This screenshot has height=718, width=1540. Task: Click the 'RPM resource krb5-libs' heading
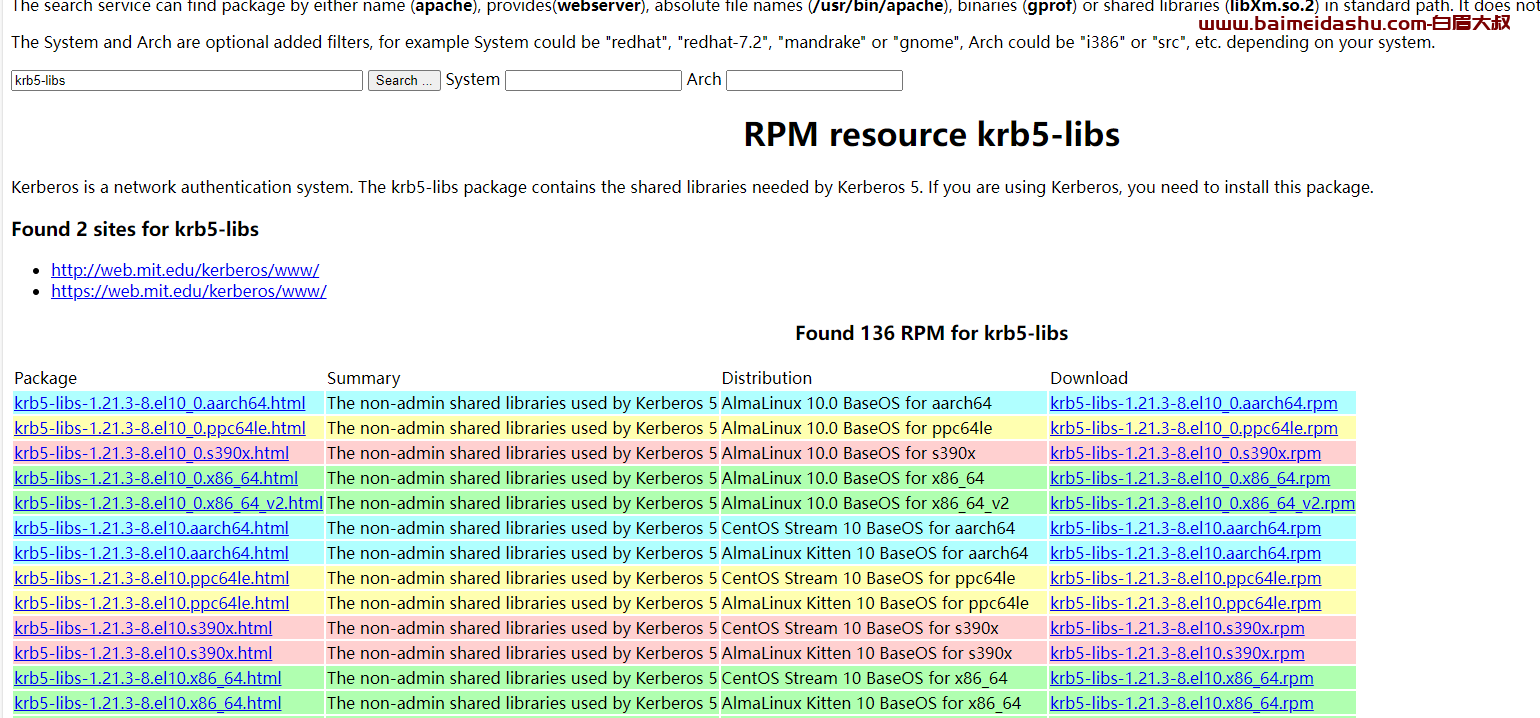pyautogui.click(x=931, y=134)
